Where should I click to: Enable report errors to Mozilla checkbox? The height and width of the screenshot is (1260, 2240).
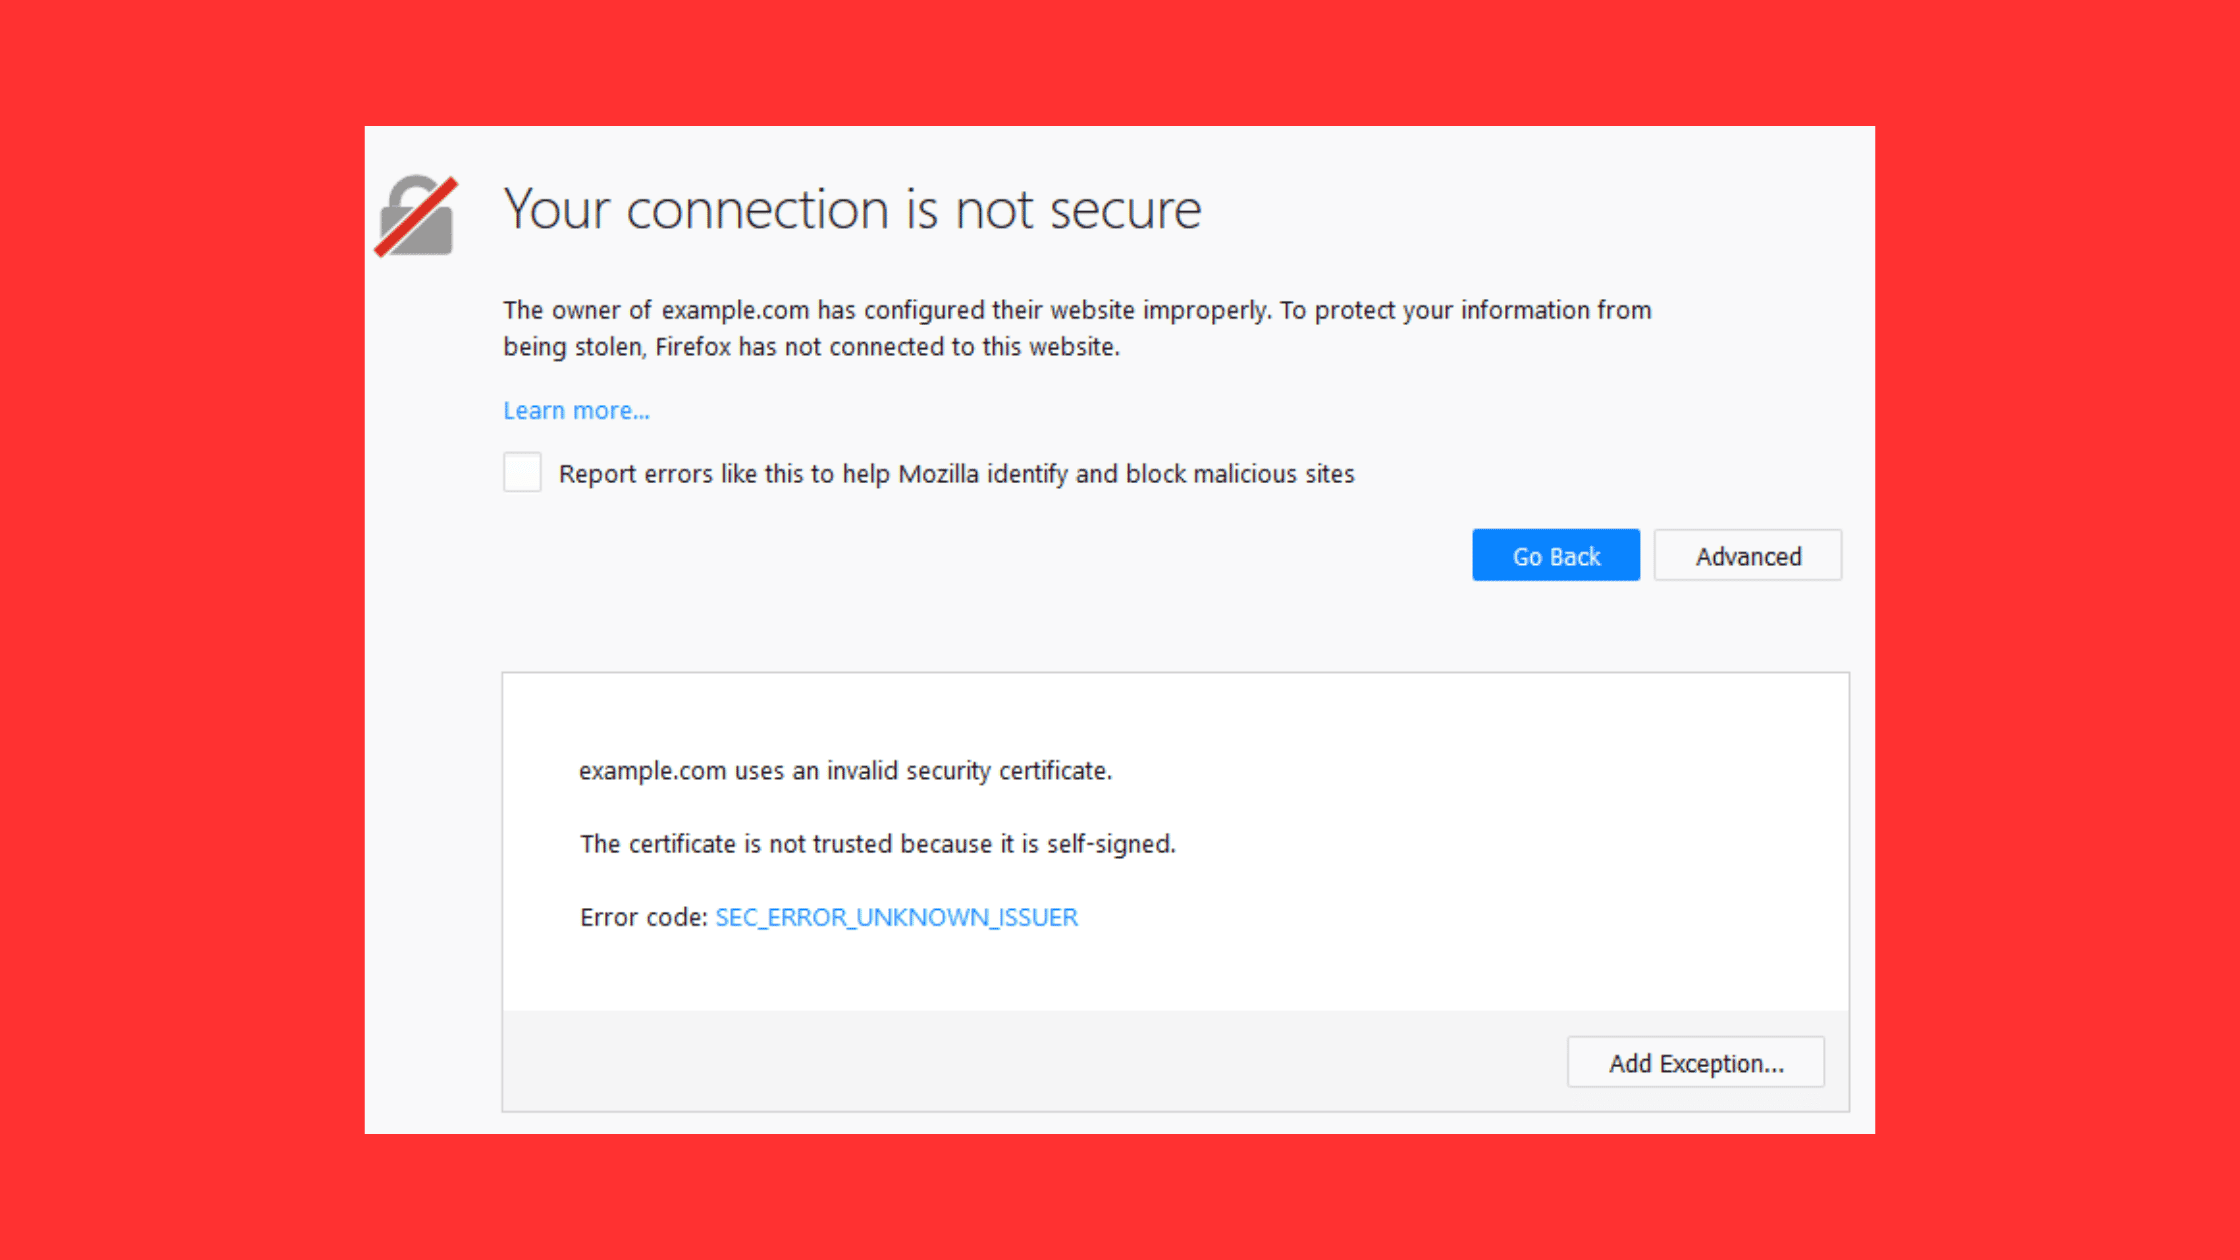[x=523, y=472]
